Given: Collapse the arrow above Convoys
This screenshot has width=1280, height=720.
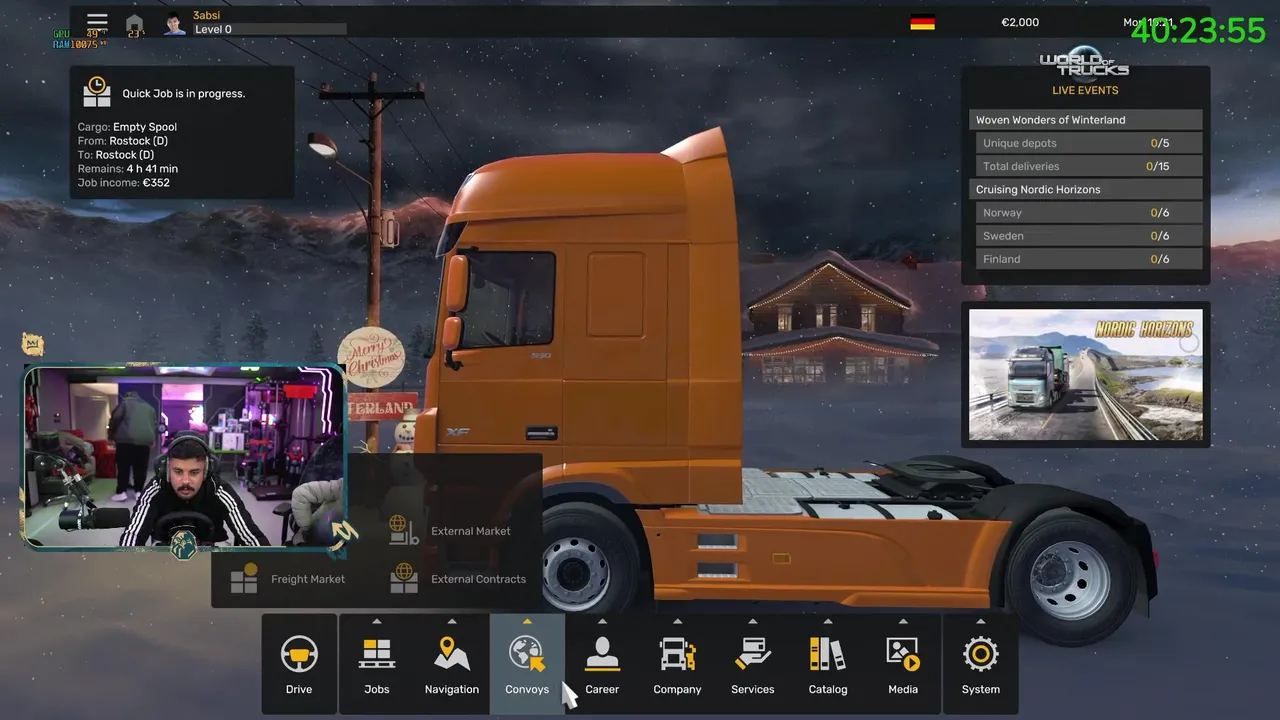Looking at the screenshot, I should (527, 621).
